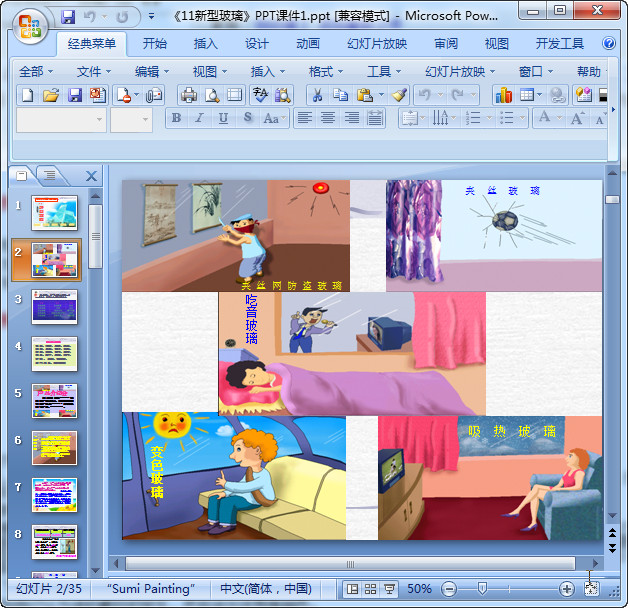The image size is (628, 608).
Task: Open Help question mark icon
Action: pyautogui.click(x=609, y=43)
